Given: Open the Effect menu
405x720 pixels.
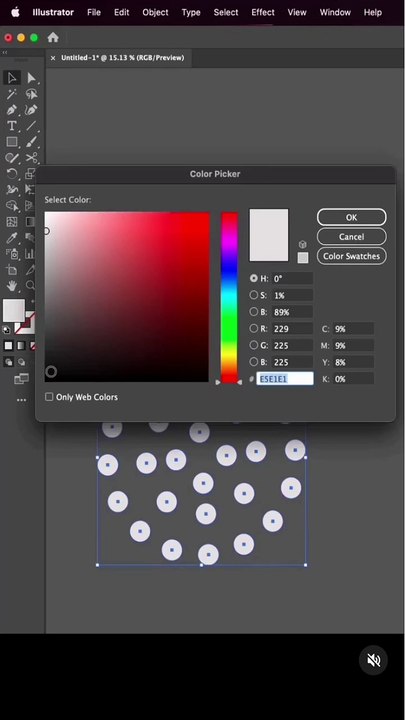Looking at the screenshot, I should tap(263, 12).
